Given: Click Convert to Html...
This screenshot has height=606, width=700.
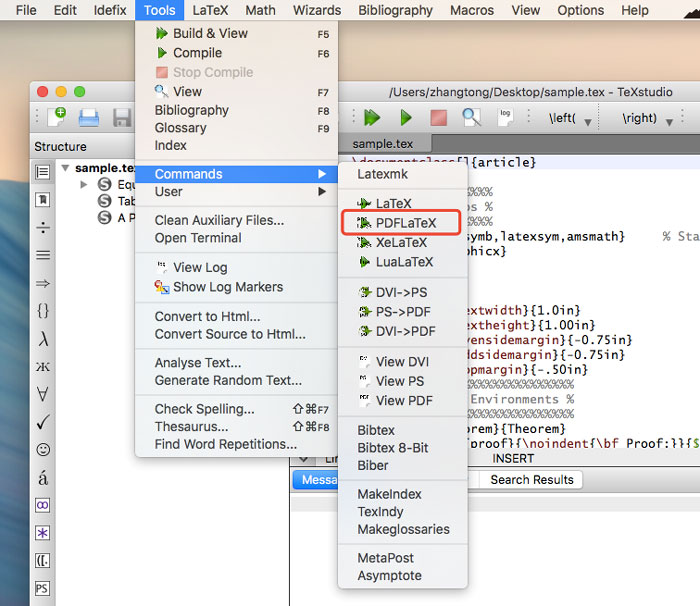Looking at the screenshot, I should [237, 316].
